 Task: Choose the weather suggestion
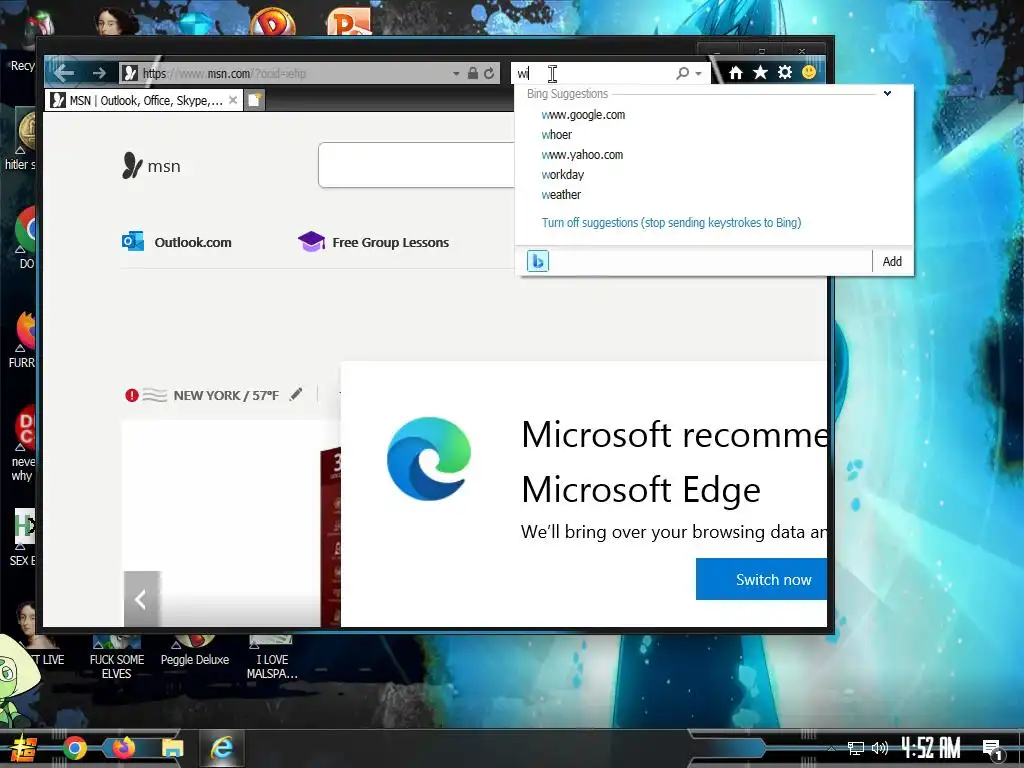pos(561,195)
